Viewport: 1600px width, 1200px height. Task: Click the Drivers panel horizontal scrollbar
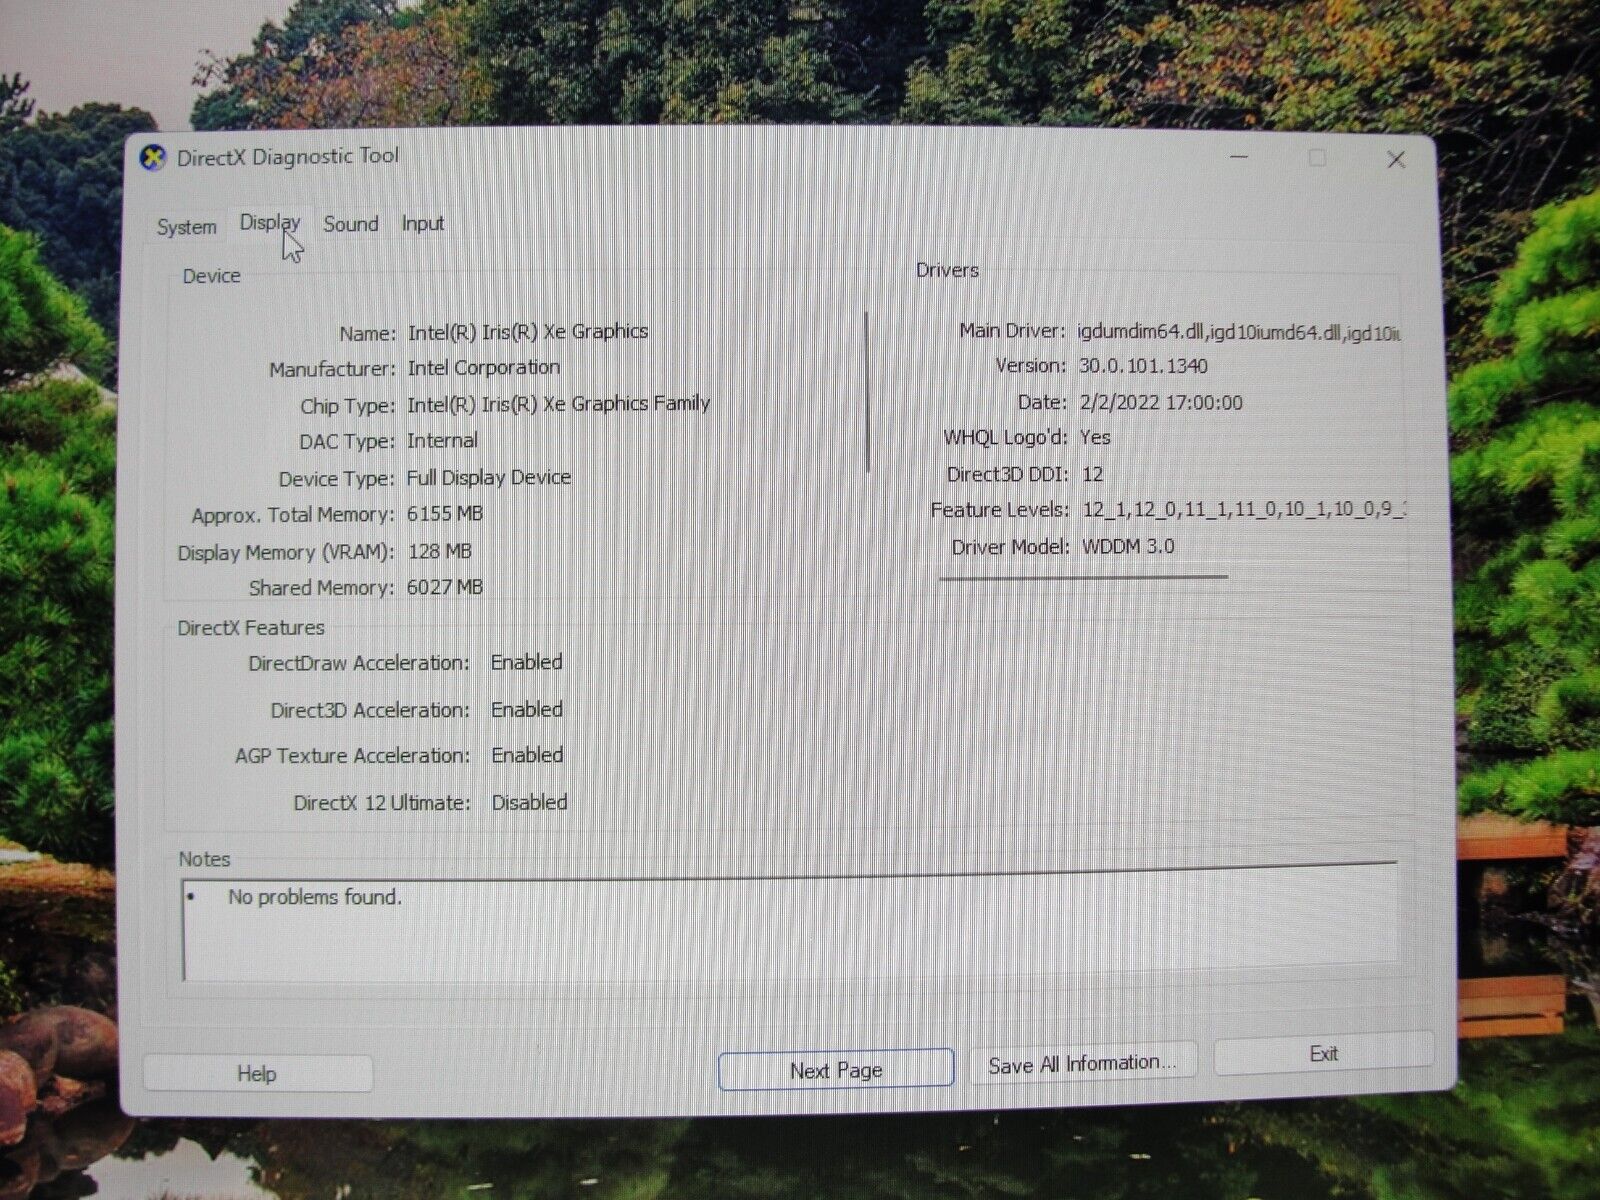pyautogui.click(x=1083, y=577)
